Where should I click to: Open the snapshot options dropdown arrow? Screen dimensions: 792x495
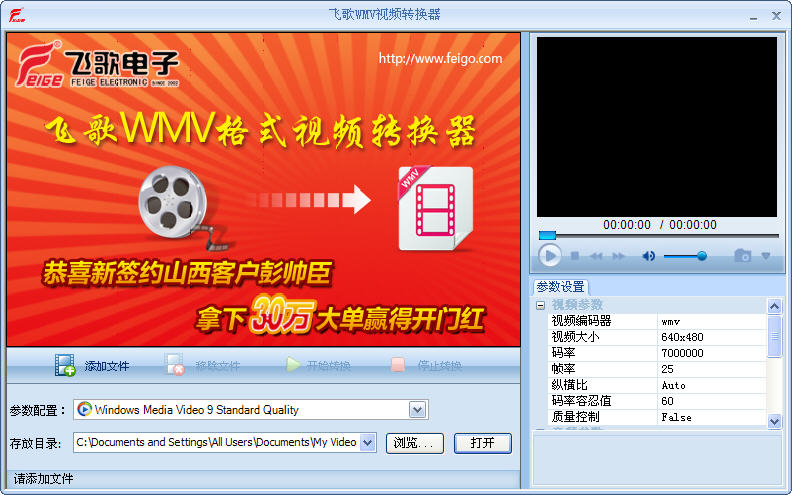point(766,256)
